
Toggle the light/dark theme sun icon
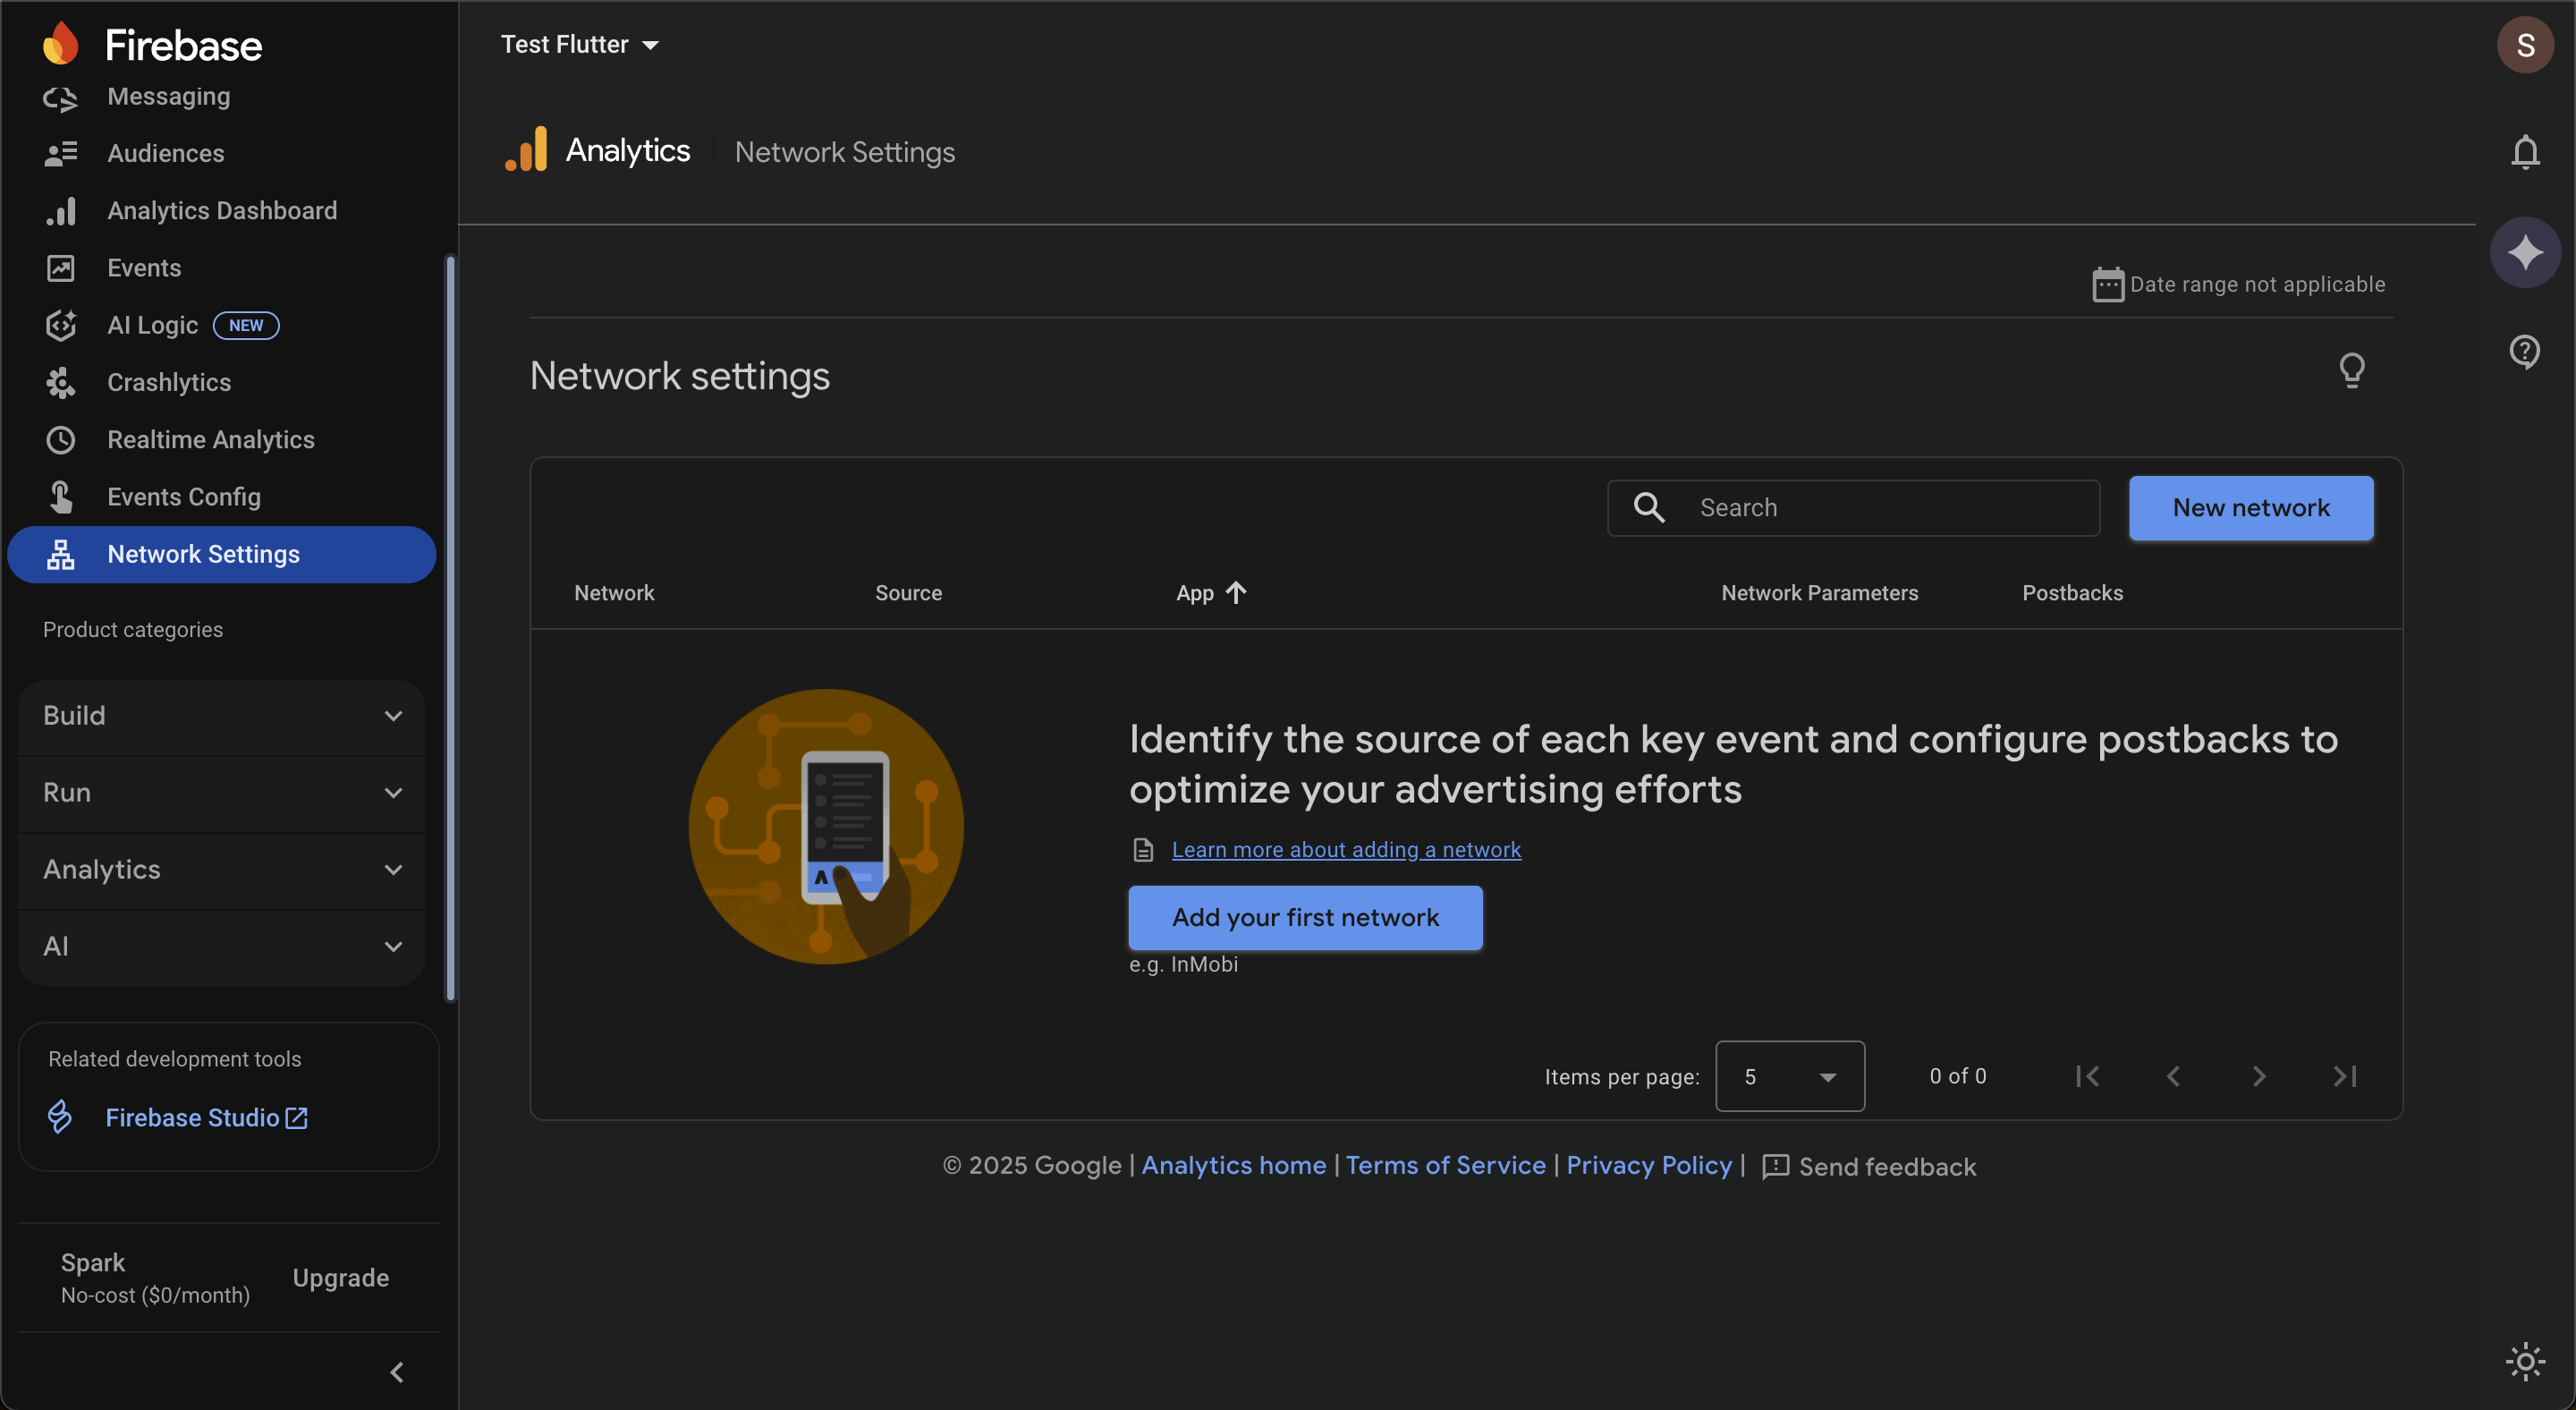[x=2524, y=1361]
